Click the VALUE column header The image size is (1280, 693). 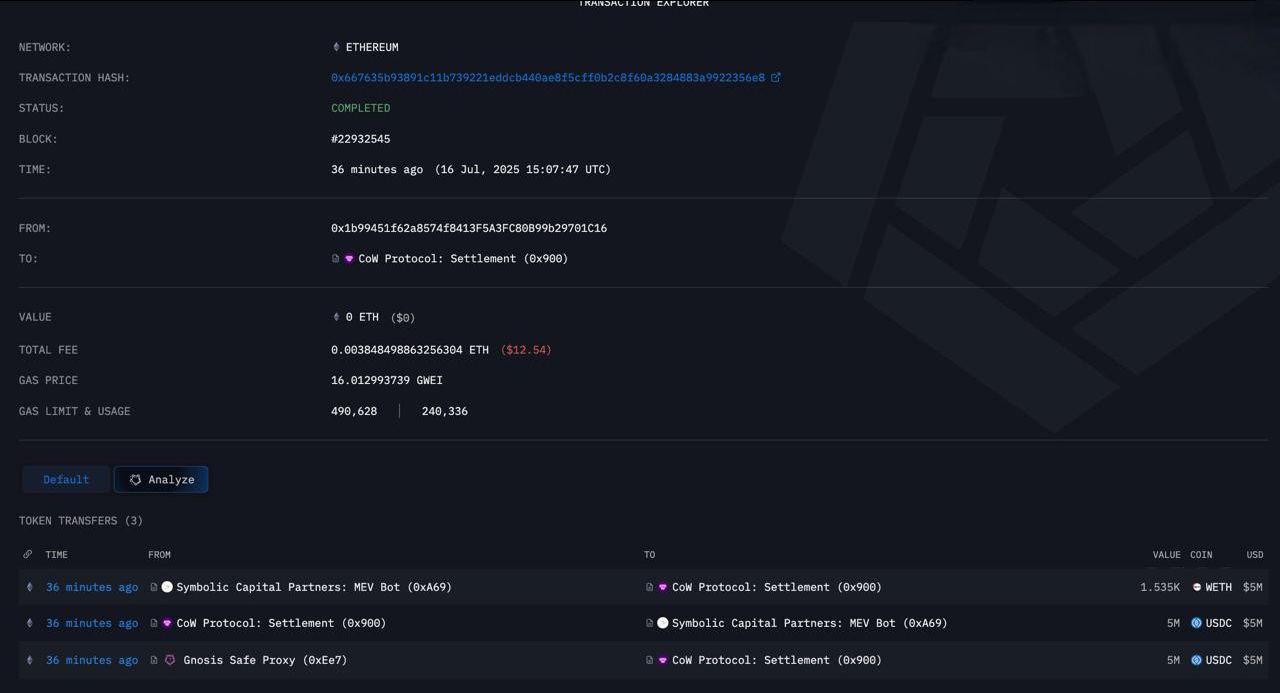1167,555
